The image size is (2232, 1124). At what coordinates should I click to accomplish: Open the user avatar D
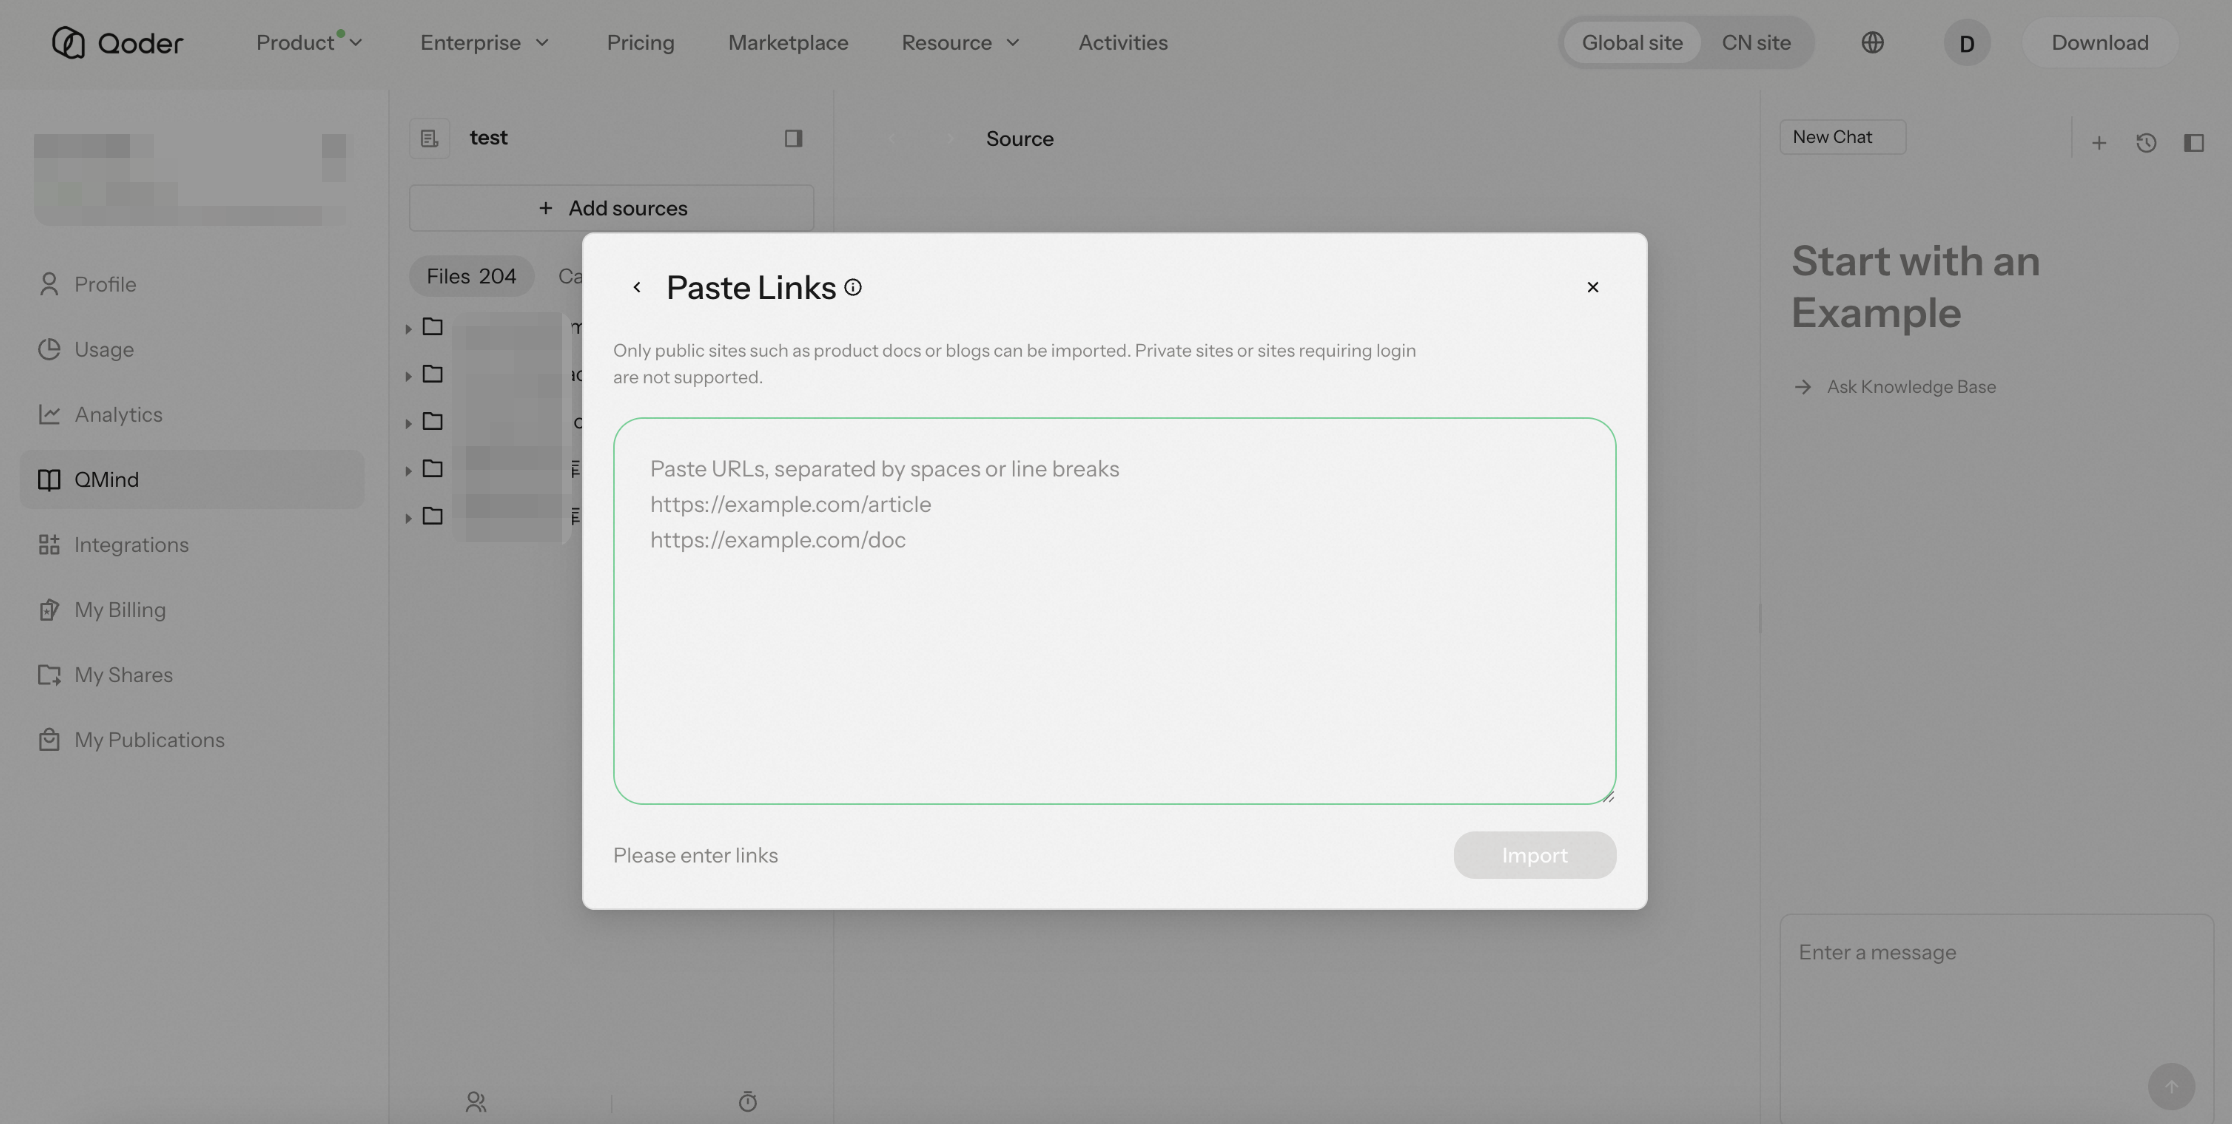coord(1967,43)
